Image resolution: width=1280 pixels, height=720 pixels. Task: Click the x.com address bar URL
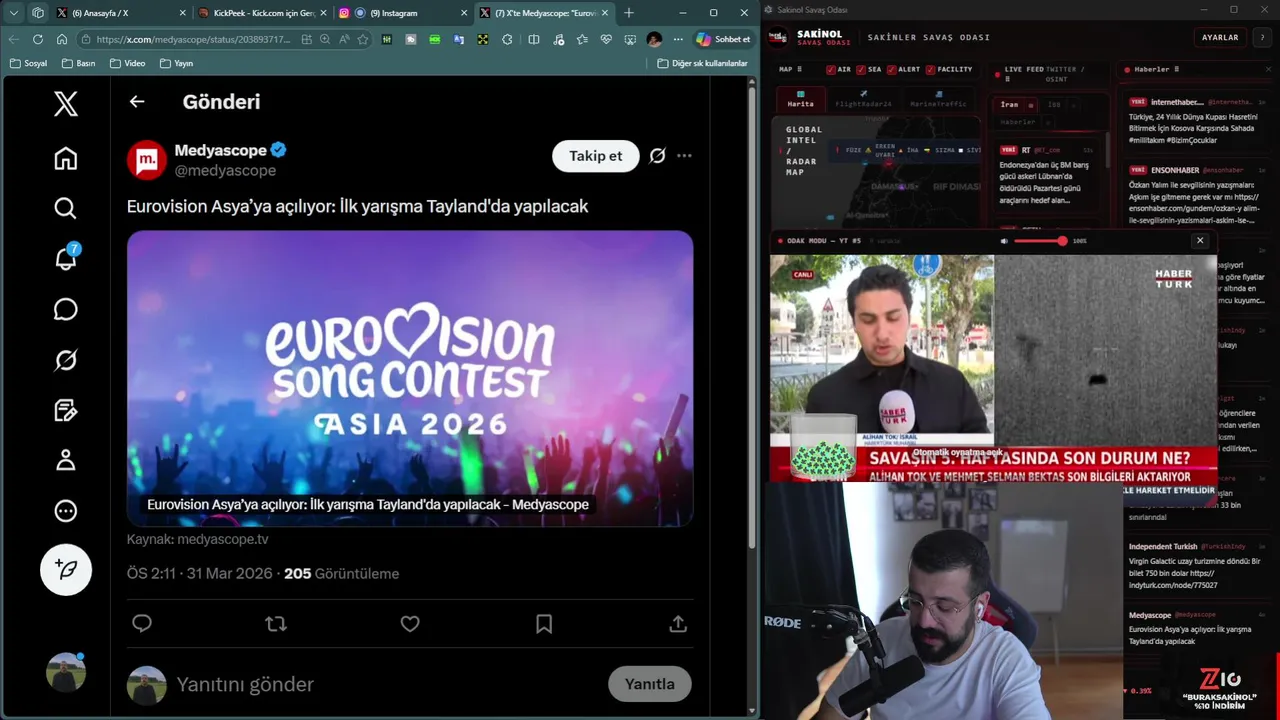[x=193, y=39]
